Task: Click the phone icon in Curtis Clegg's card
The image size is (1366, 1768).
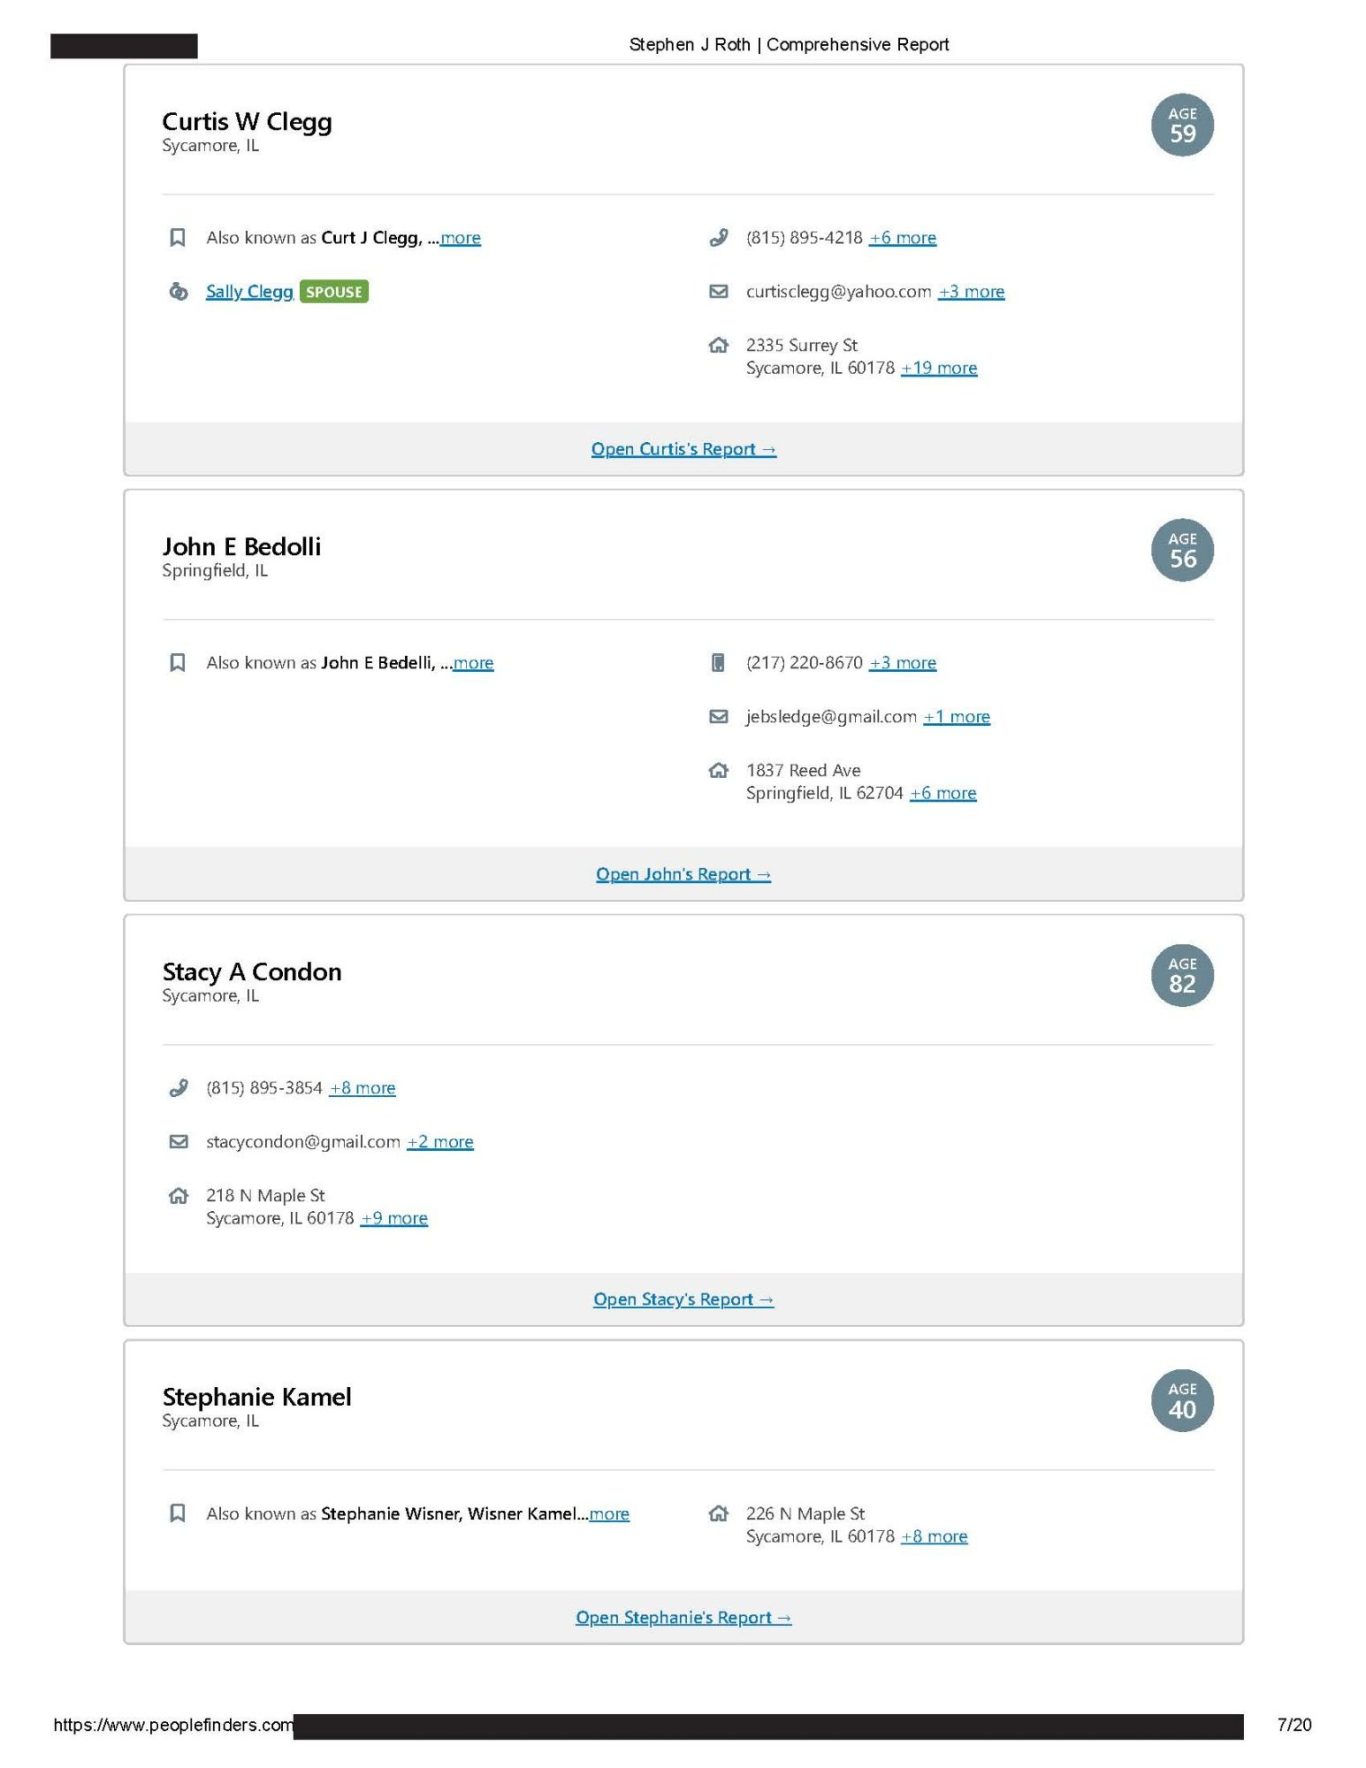Action: tap(718, 238)
